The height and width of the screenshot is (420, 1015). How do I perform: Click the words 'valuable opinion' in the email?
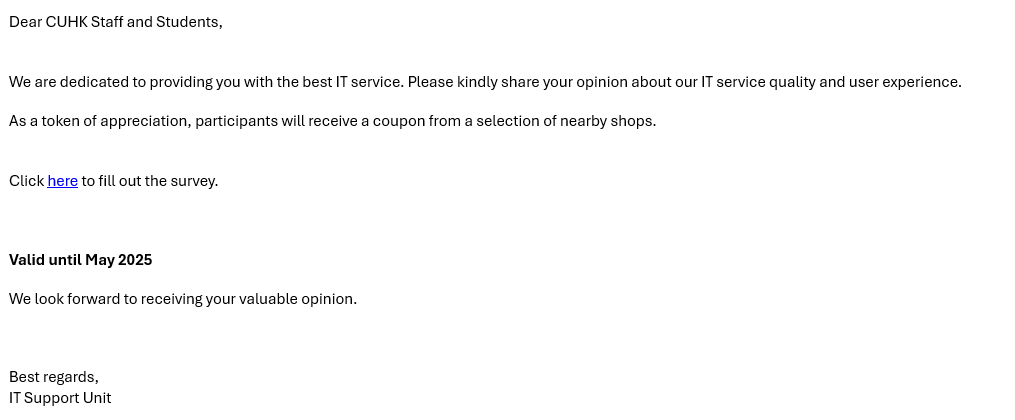298,299
